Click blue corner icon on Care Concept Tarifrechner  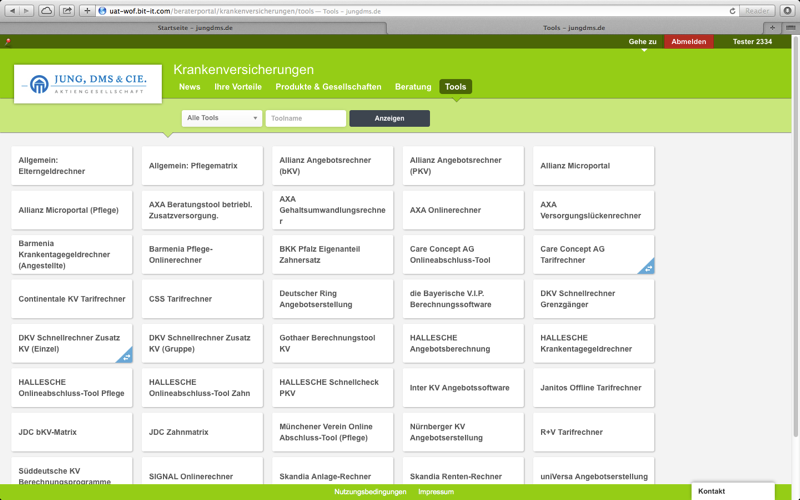(x=647, y=267)
